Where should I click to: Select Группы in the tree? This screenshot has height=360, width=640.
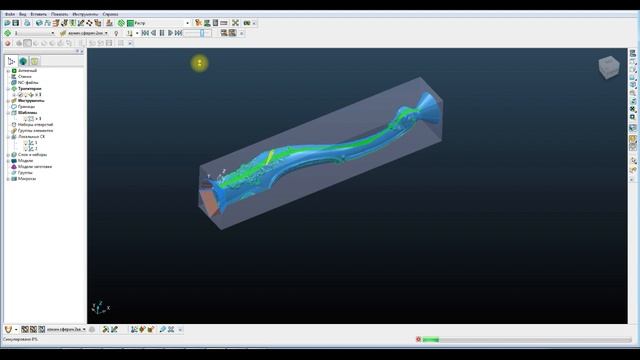coord(25,173)
